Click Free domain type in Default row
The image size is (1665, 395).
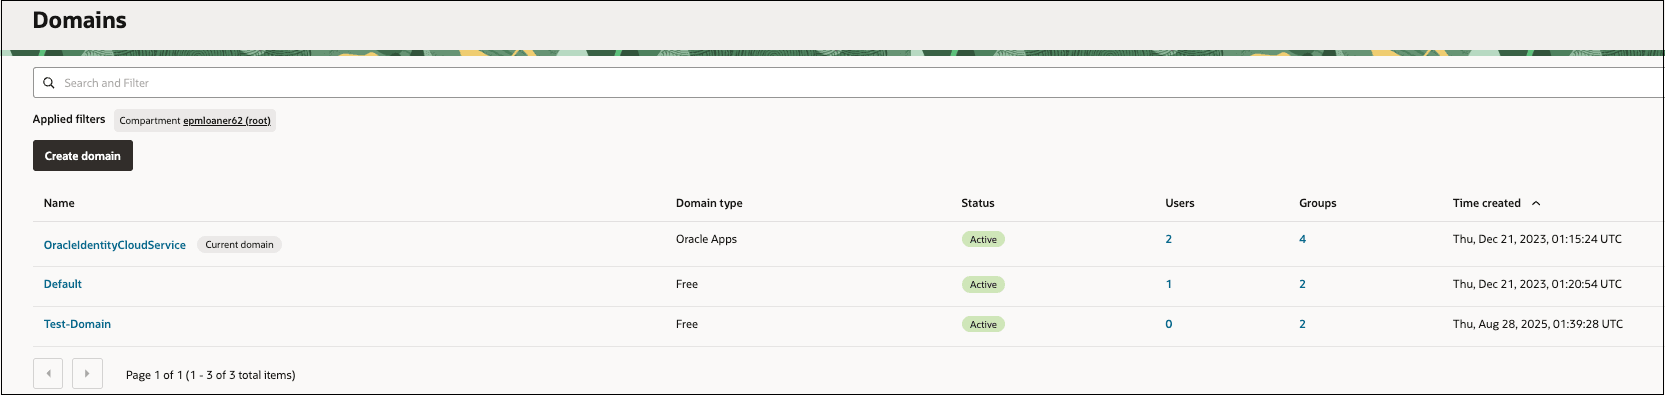687,284
